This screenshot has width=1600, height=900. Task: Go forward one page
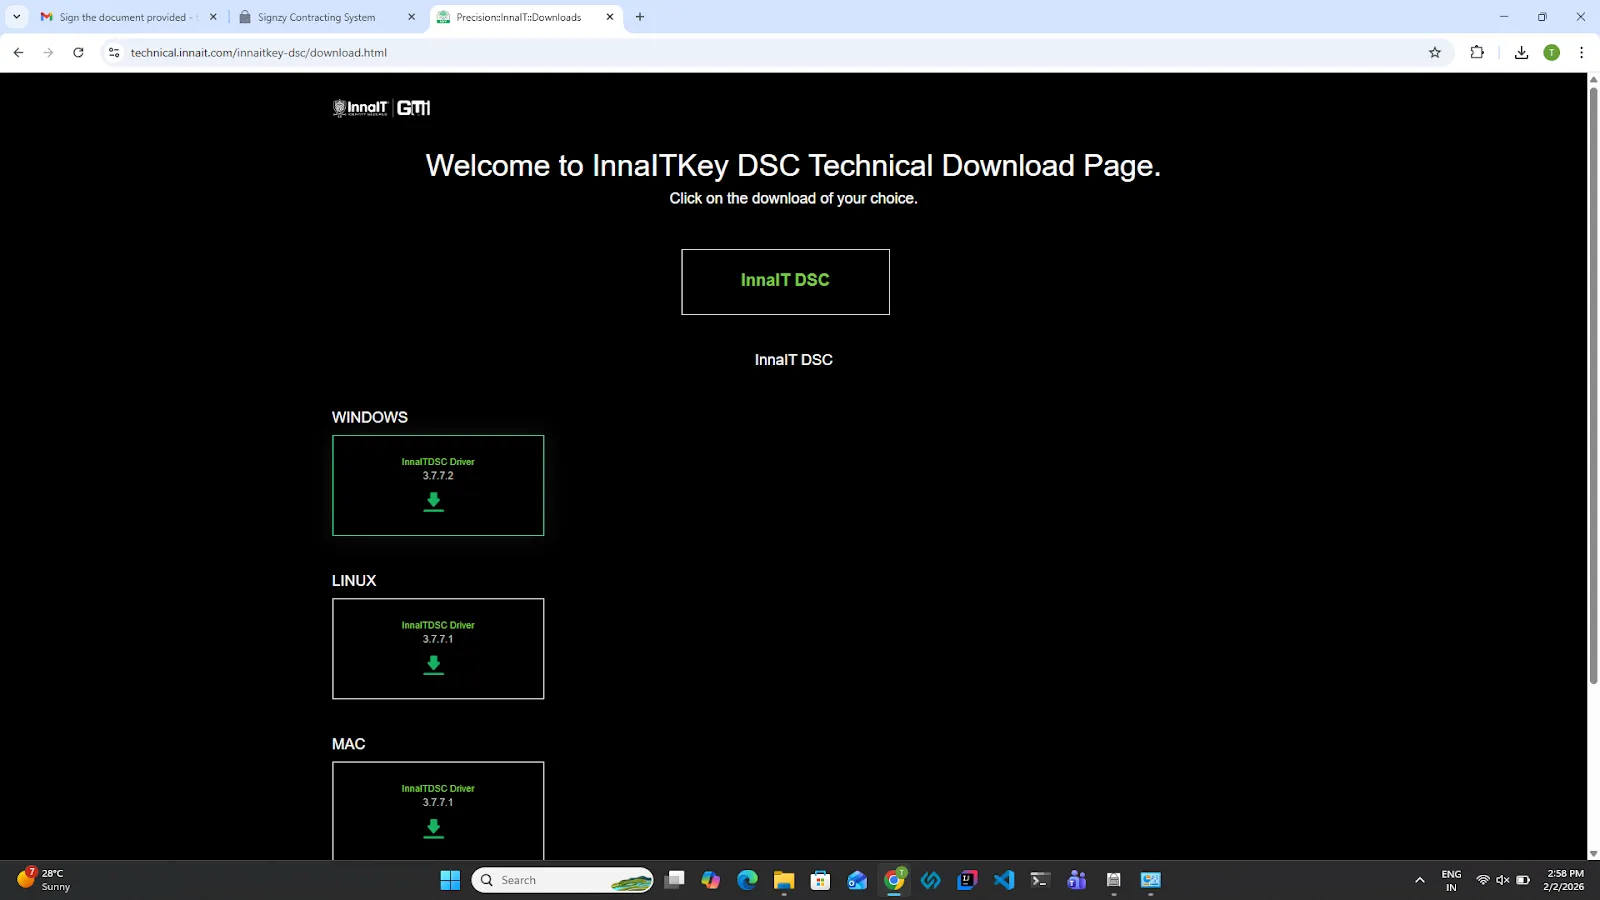48,53
